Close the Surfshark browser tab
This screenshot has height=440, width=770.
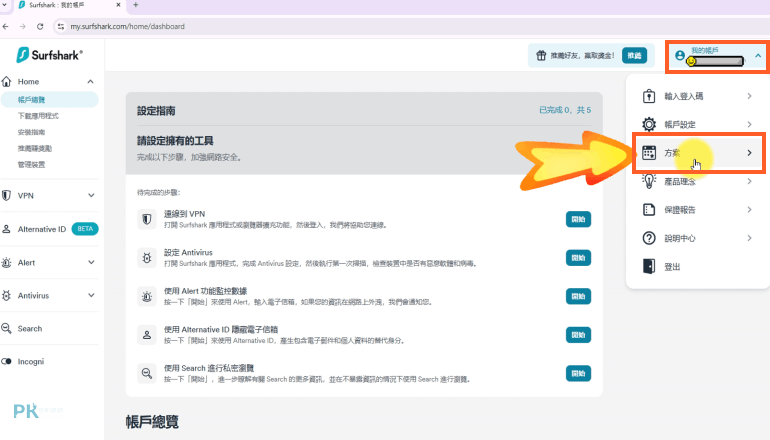[118, 5]
